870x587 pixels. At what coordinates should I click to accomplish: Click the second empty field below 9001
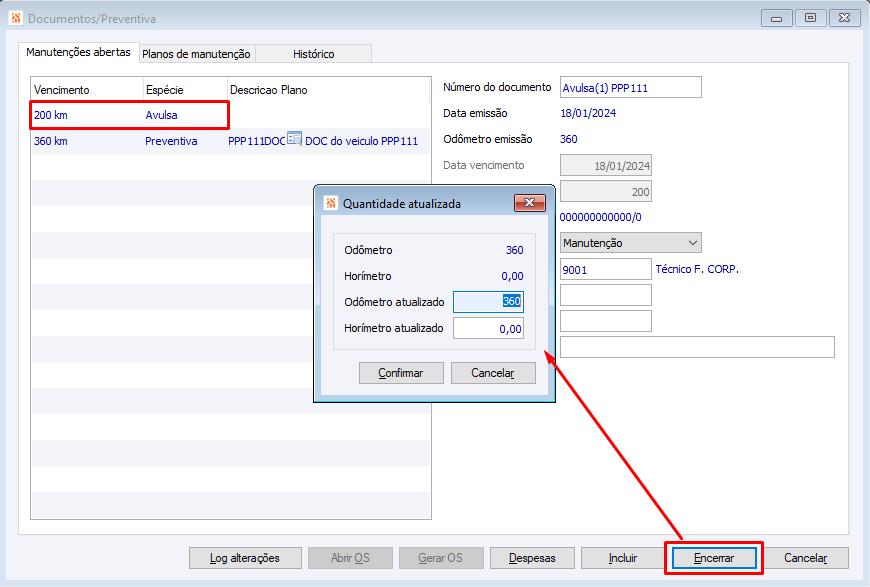606,321
